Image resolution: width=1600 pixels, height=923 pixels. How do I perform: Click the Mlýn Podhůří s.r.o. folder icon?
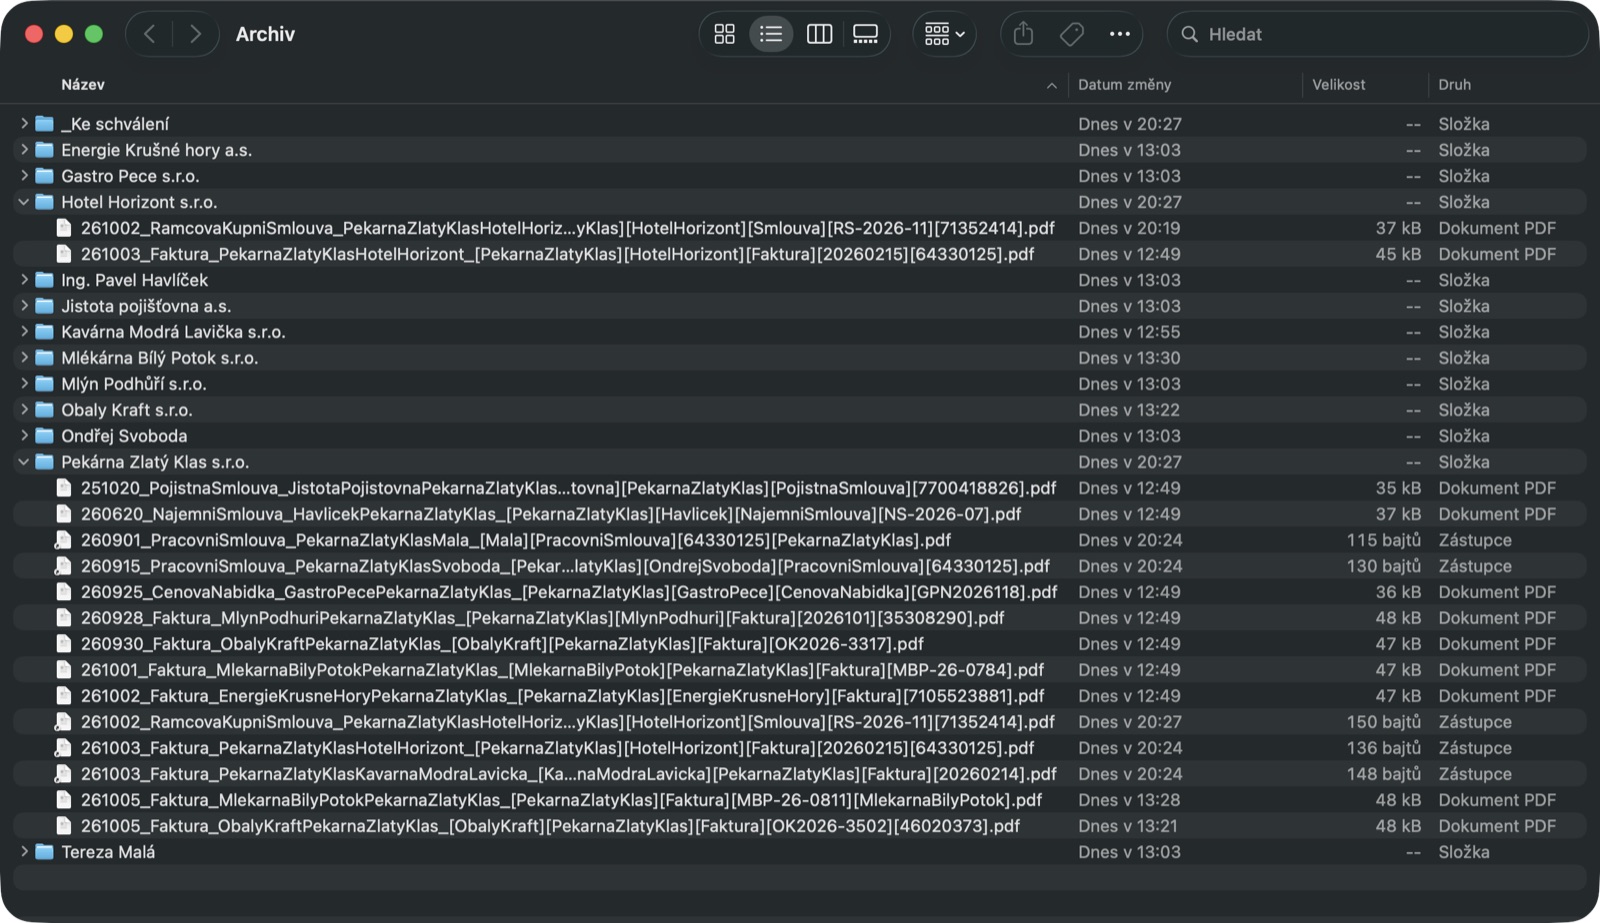coord(44,384)
